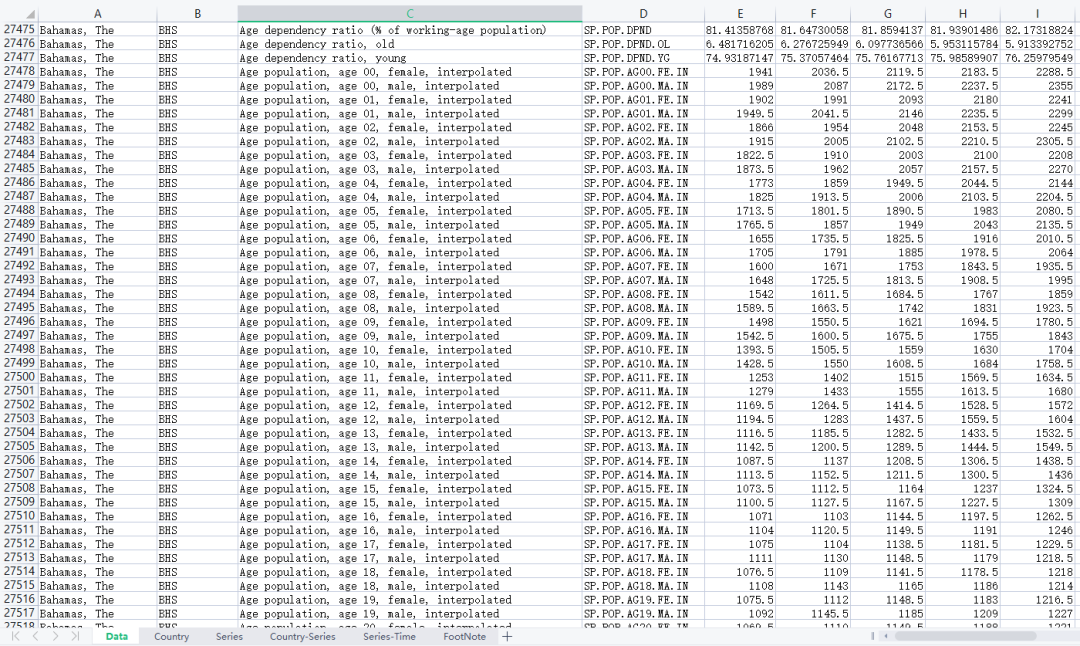
Task: Click value 1145.5 in row 27517
Action: click(813, 613)
